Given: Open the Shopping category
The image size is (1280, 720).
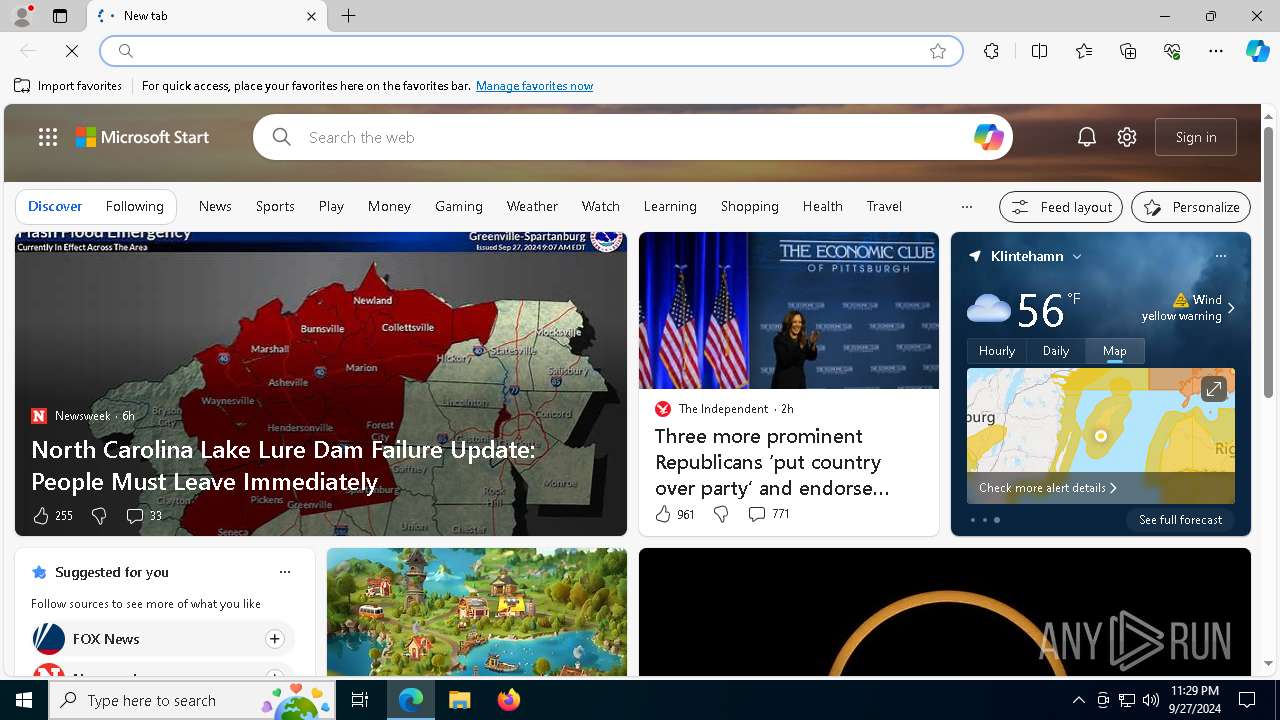Looking at the screenshot, I should 750,206.
